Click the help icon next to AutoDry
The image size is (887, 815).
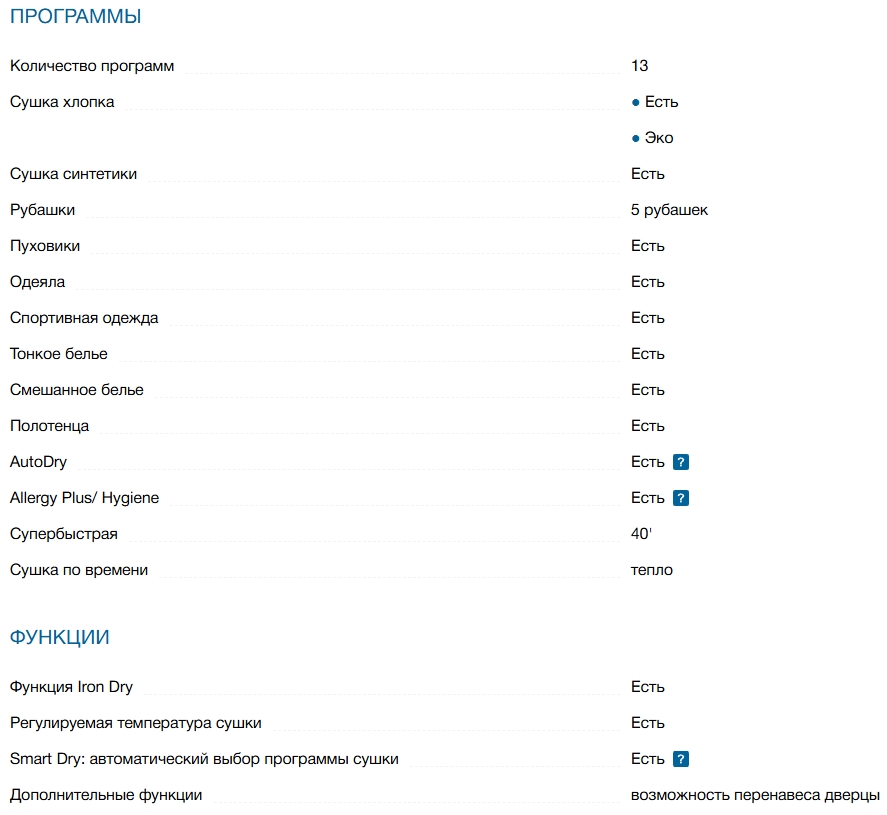click(x=681, y=462)
